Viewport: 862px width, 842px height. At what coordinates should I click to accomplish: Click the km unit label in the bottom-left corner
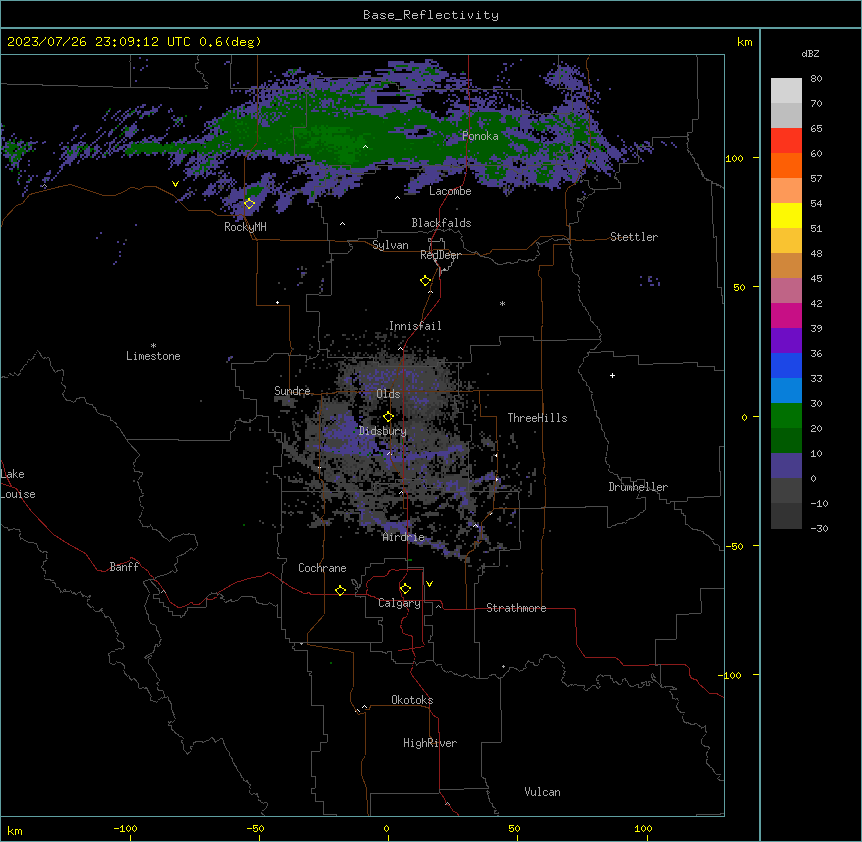click(15, 830)
